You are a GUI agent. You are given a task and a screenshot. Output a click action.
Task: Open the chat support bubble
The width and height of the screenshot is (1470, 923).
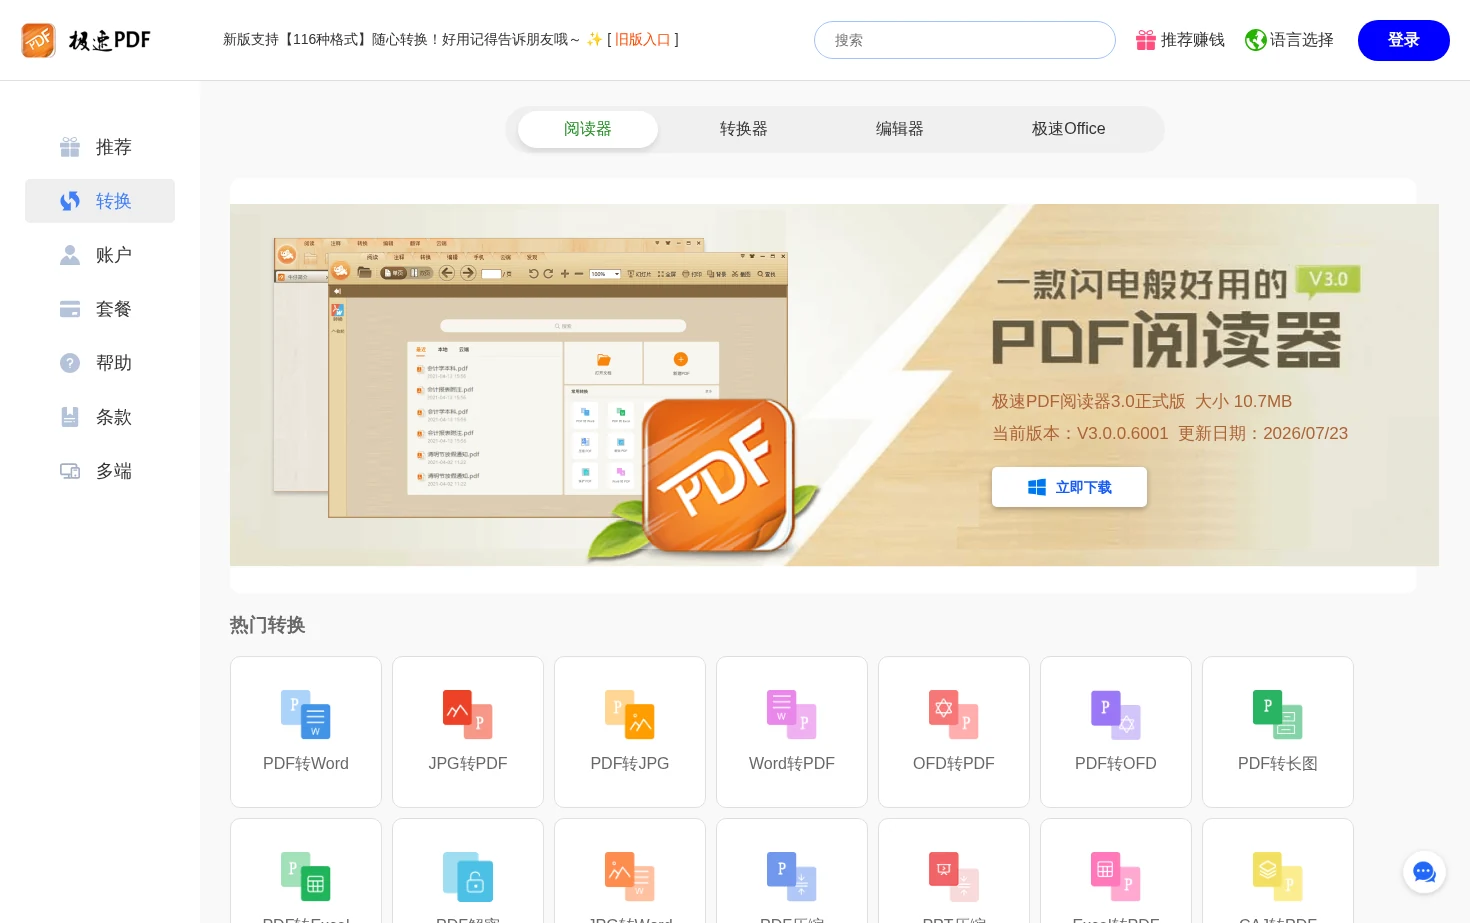[1424, 872]
